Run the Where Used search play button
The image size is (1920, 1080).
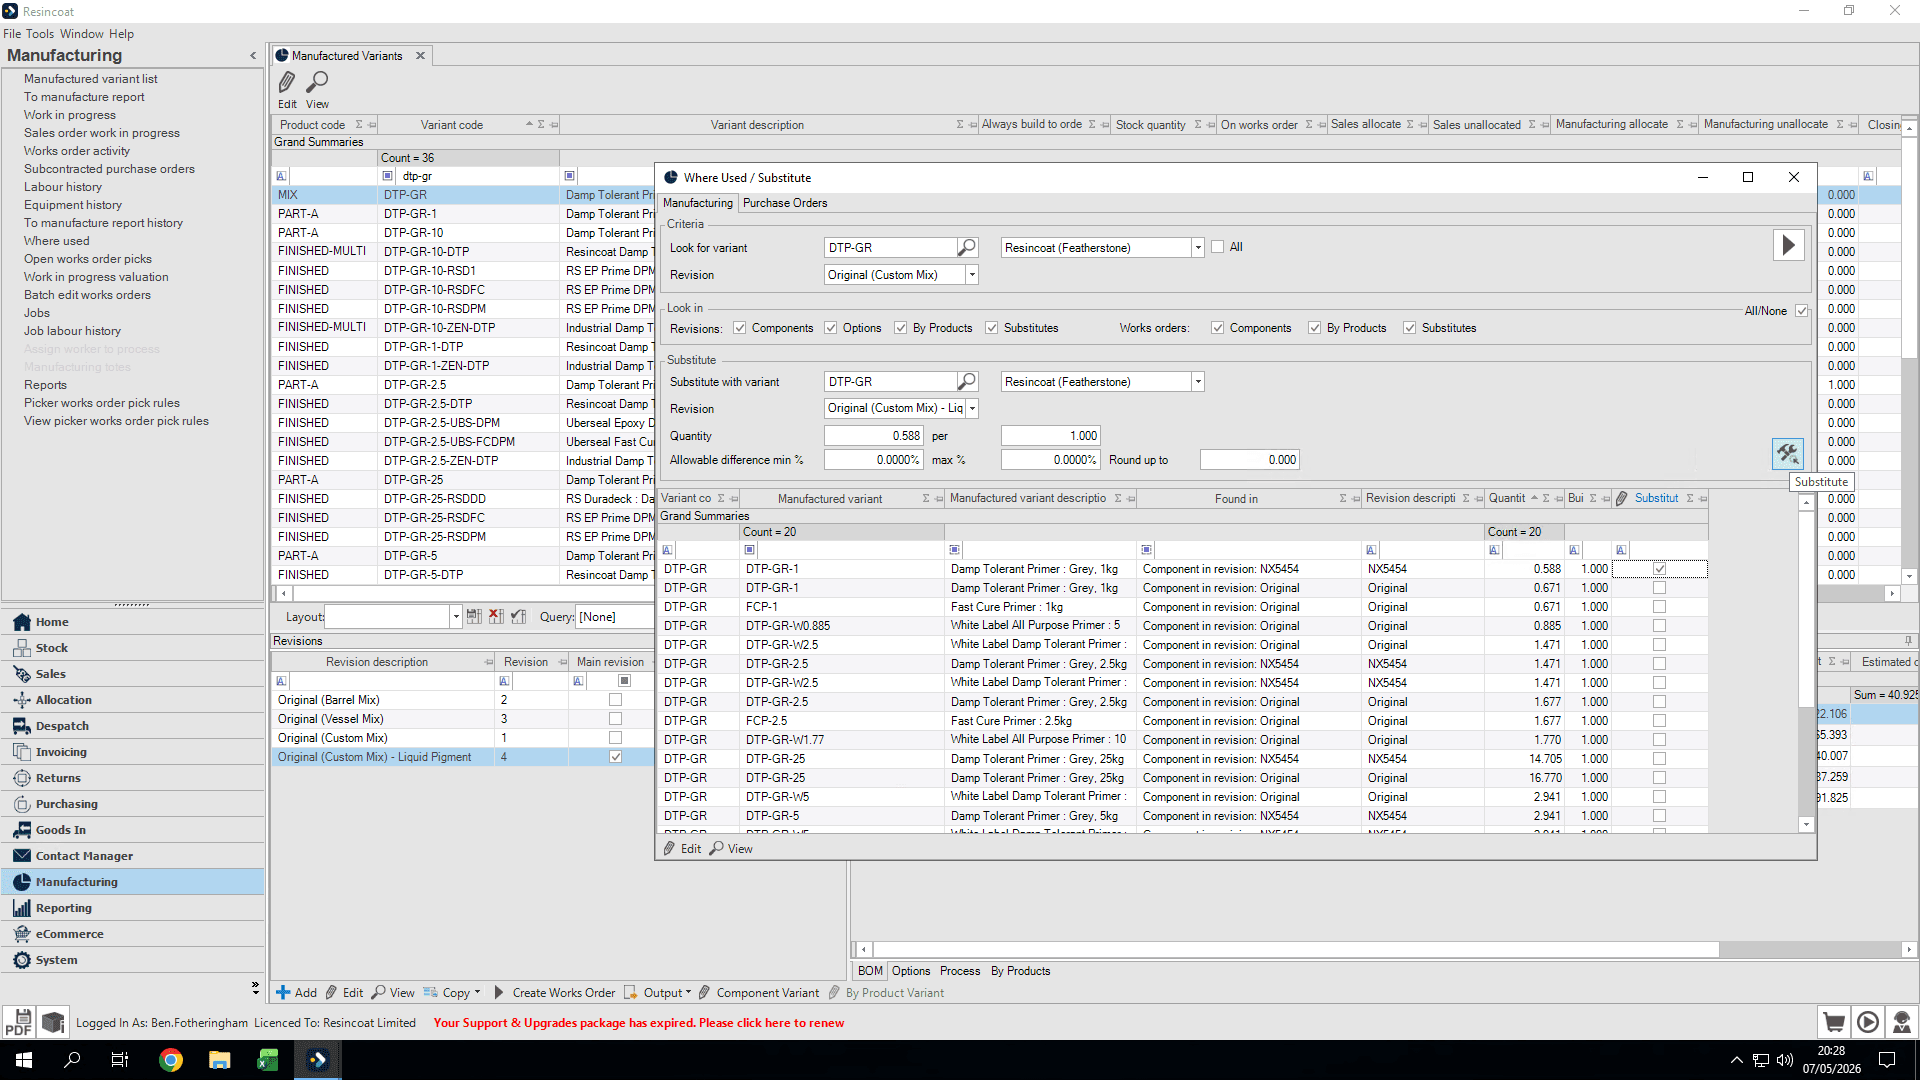1788,246
